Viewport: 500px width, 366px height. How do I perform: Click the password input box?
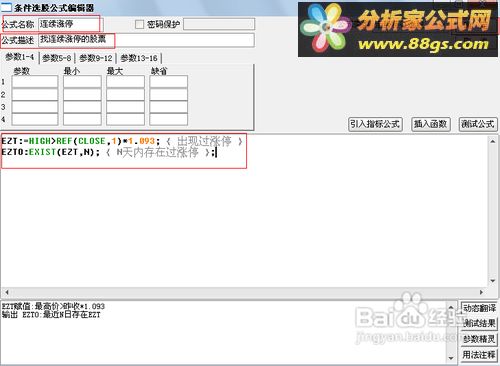[x=219, y=24]
